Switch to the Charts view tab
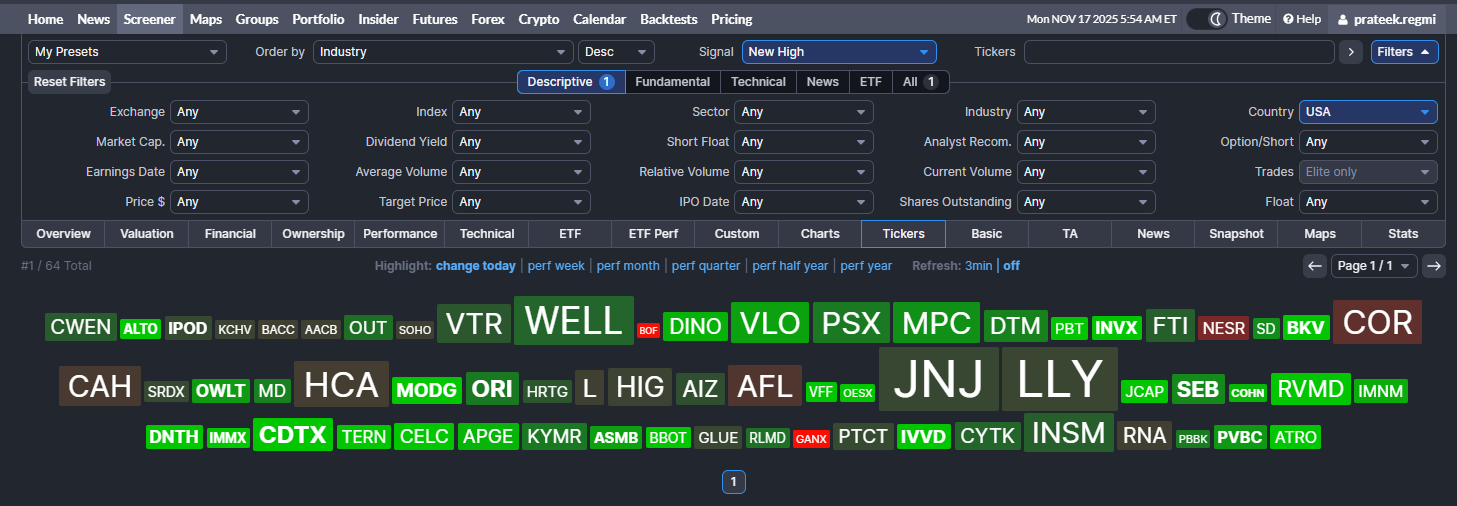Image resolution: width=1457 pixels, height=506 pixels. [x=820, y=234]
